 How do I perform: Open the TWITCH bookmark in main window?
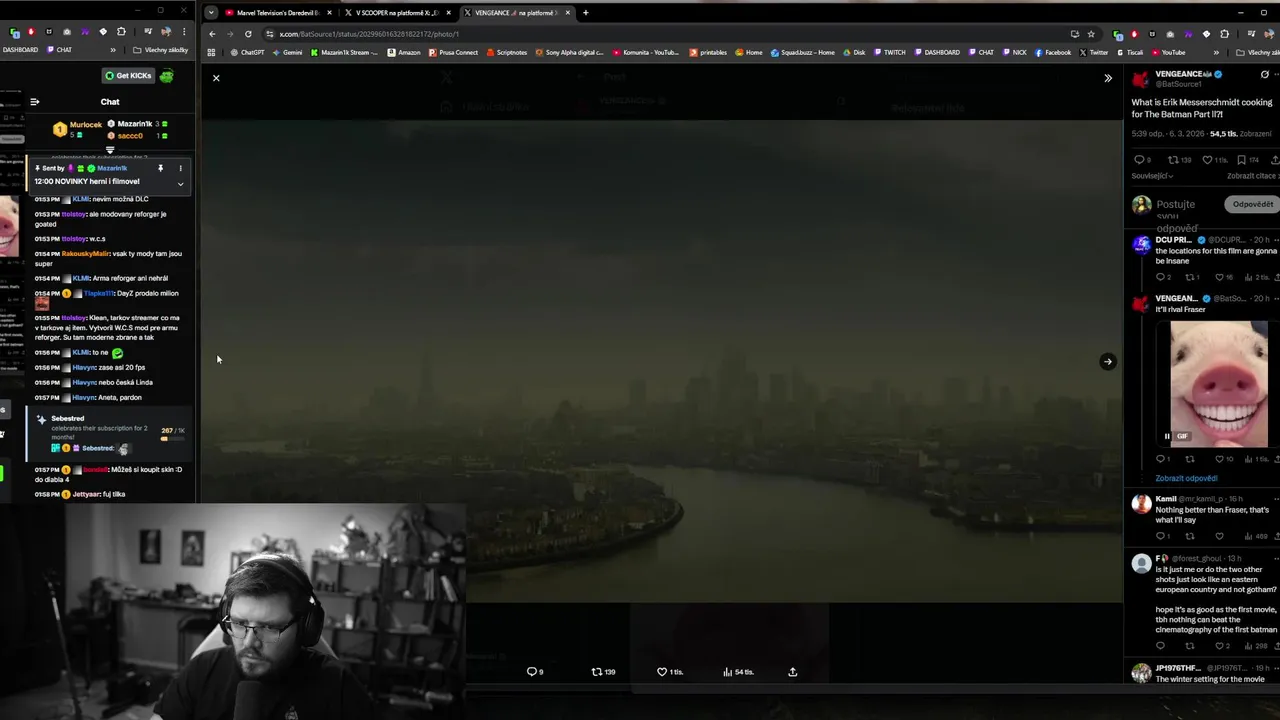[x=890, y=52]
